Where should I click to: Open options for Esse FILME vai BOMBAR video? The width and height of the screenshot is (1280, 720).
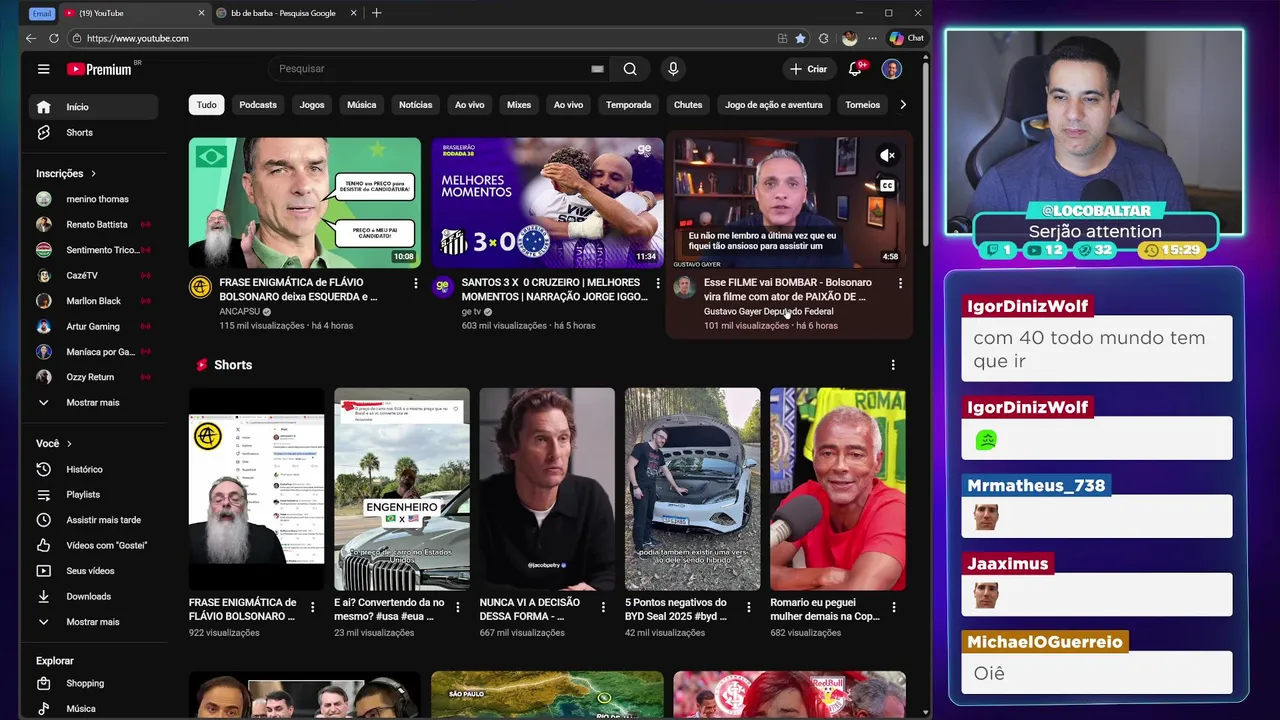point(900,284)
